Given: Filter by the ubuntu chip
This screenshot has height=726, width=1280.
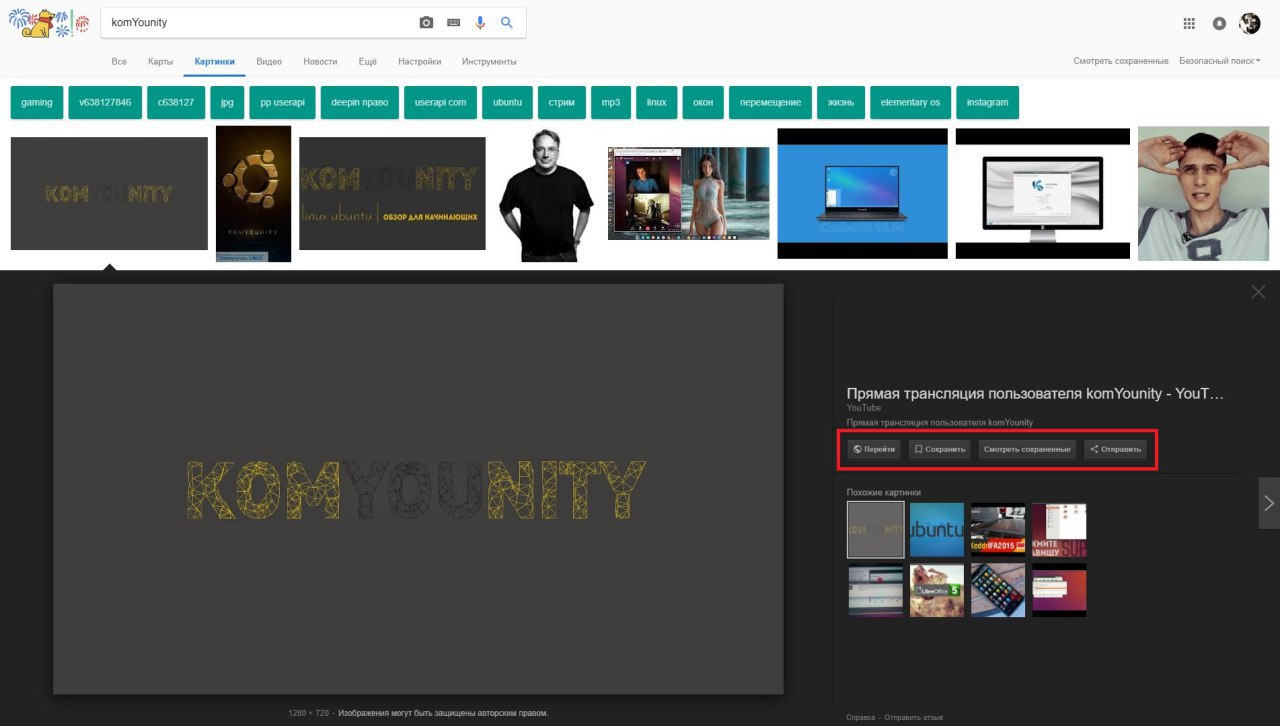Looking at the screenshot, I should point(508,102).
